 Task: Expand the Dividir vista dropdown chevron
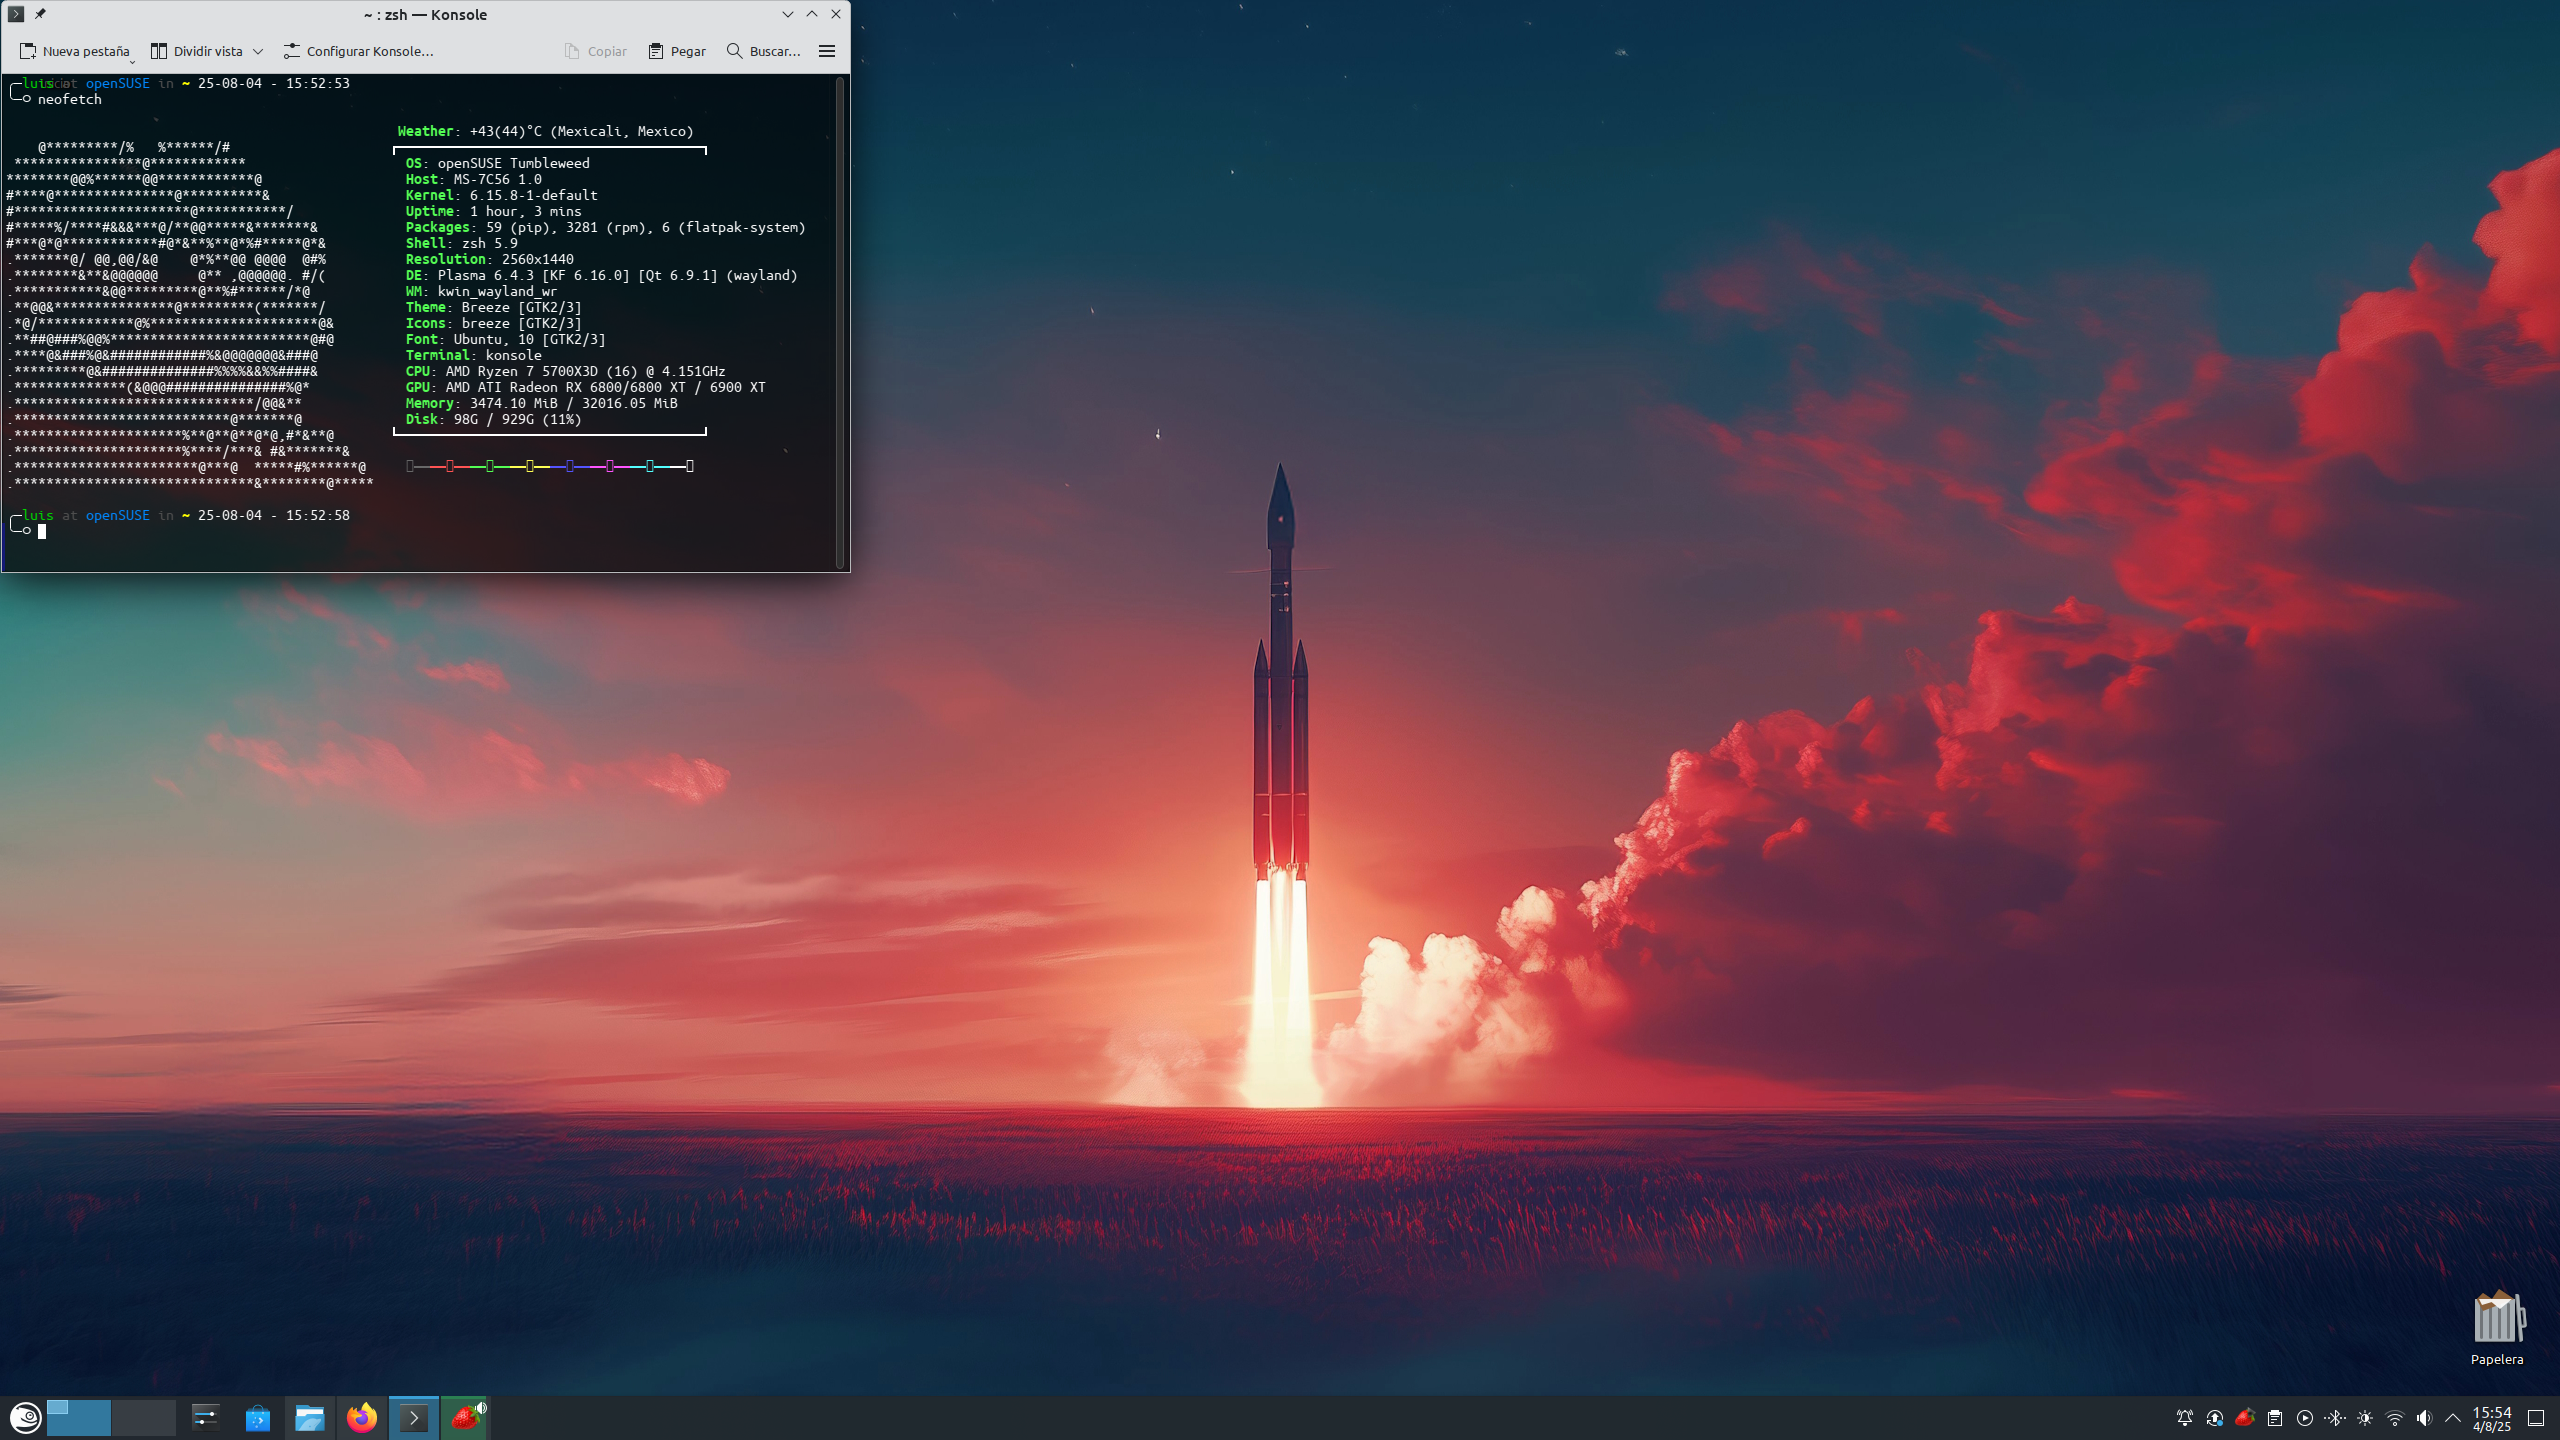pos(258,51)
